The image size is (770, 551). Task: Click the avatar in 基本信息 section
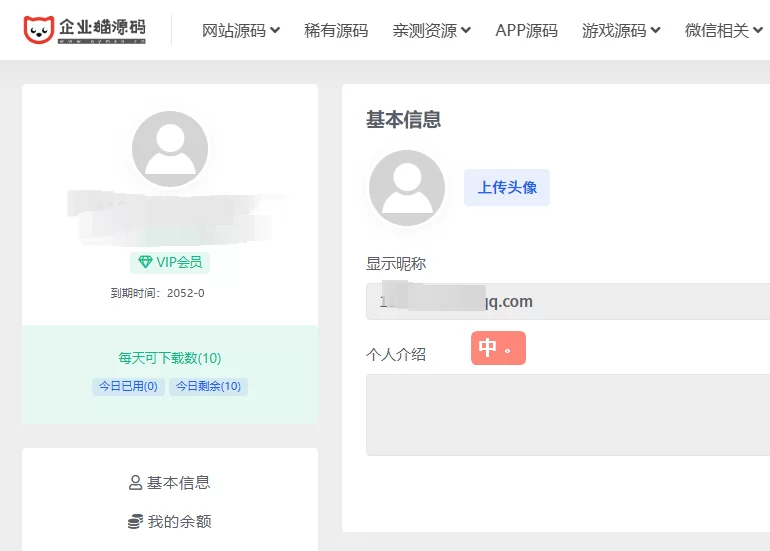point(407,188)
